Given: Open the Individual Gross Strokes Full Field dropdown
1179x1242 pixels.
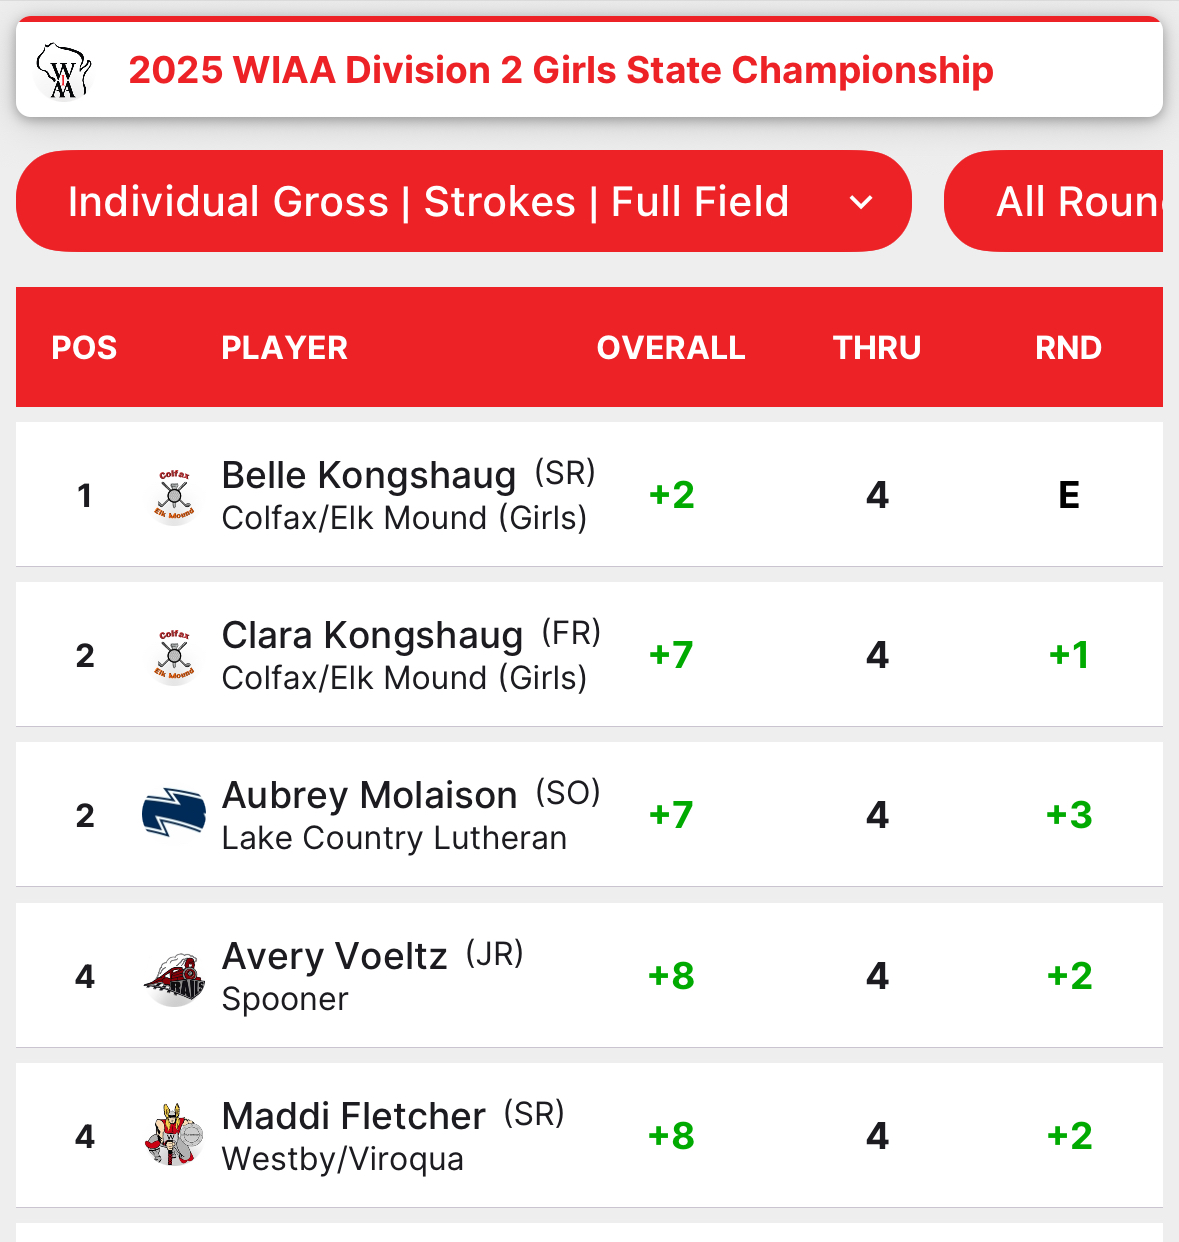Looking at the screenshot, I should click(x=428, y=202).
